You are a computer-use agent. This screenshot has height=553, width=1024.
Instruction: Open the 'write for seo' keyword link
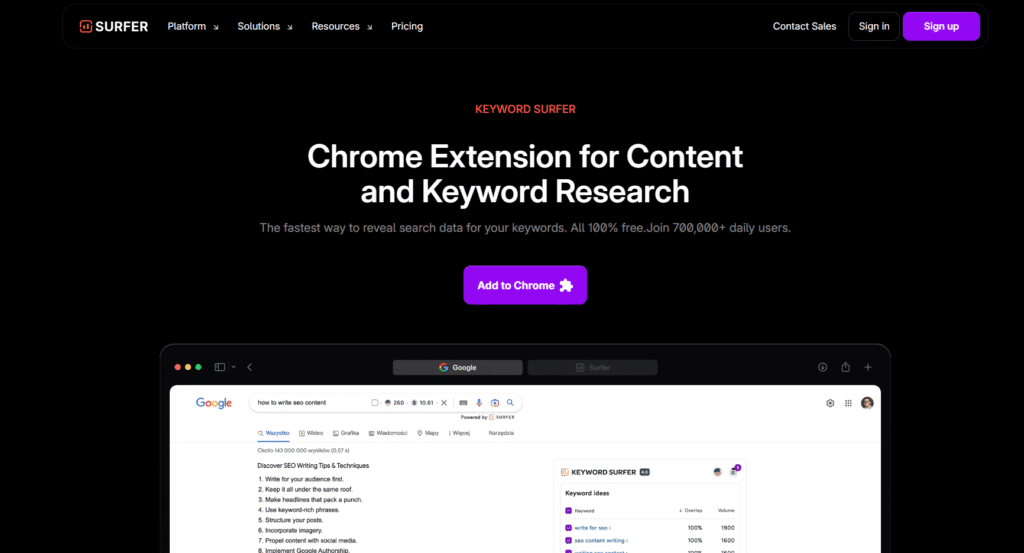[593, 528]
